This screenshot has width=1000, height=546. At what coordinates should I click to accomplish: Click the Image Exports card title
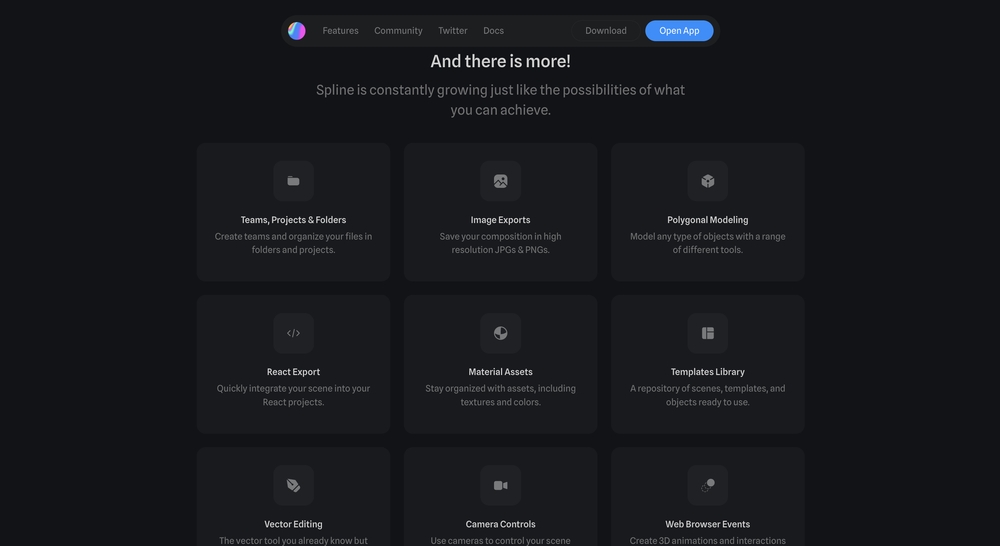500,220
